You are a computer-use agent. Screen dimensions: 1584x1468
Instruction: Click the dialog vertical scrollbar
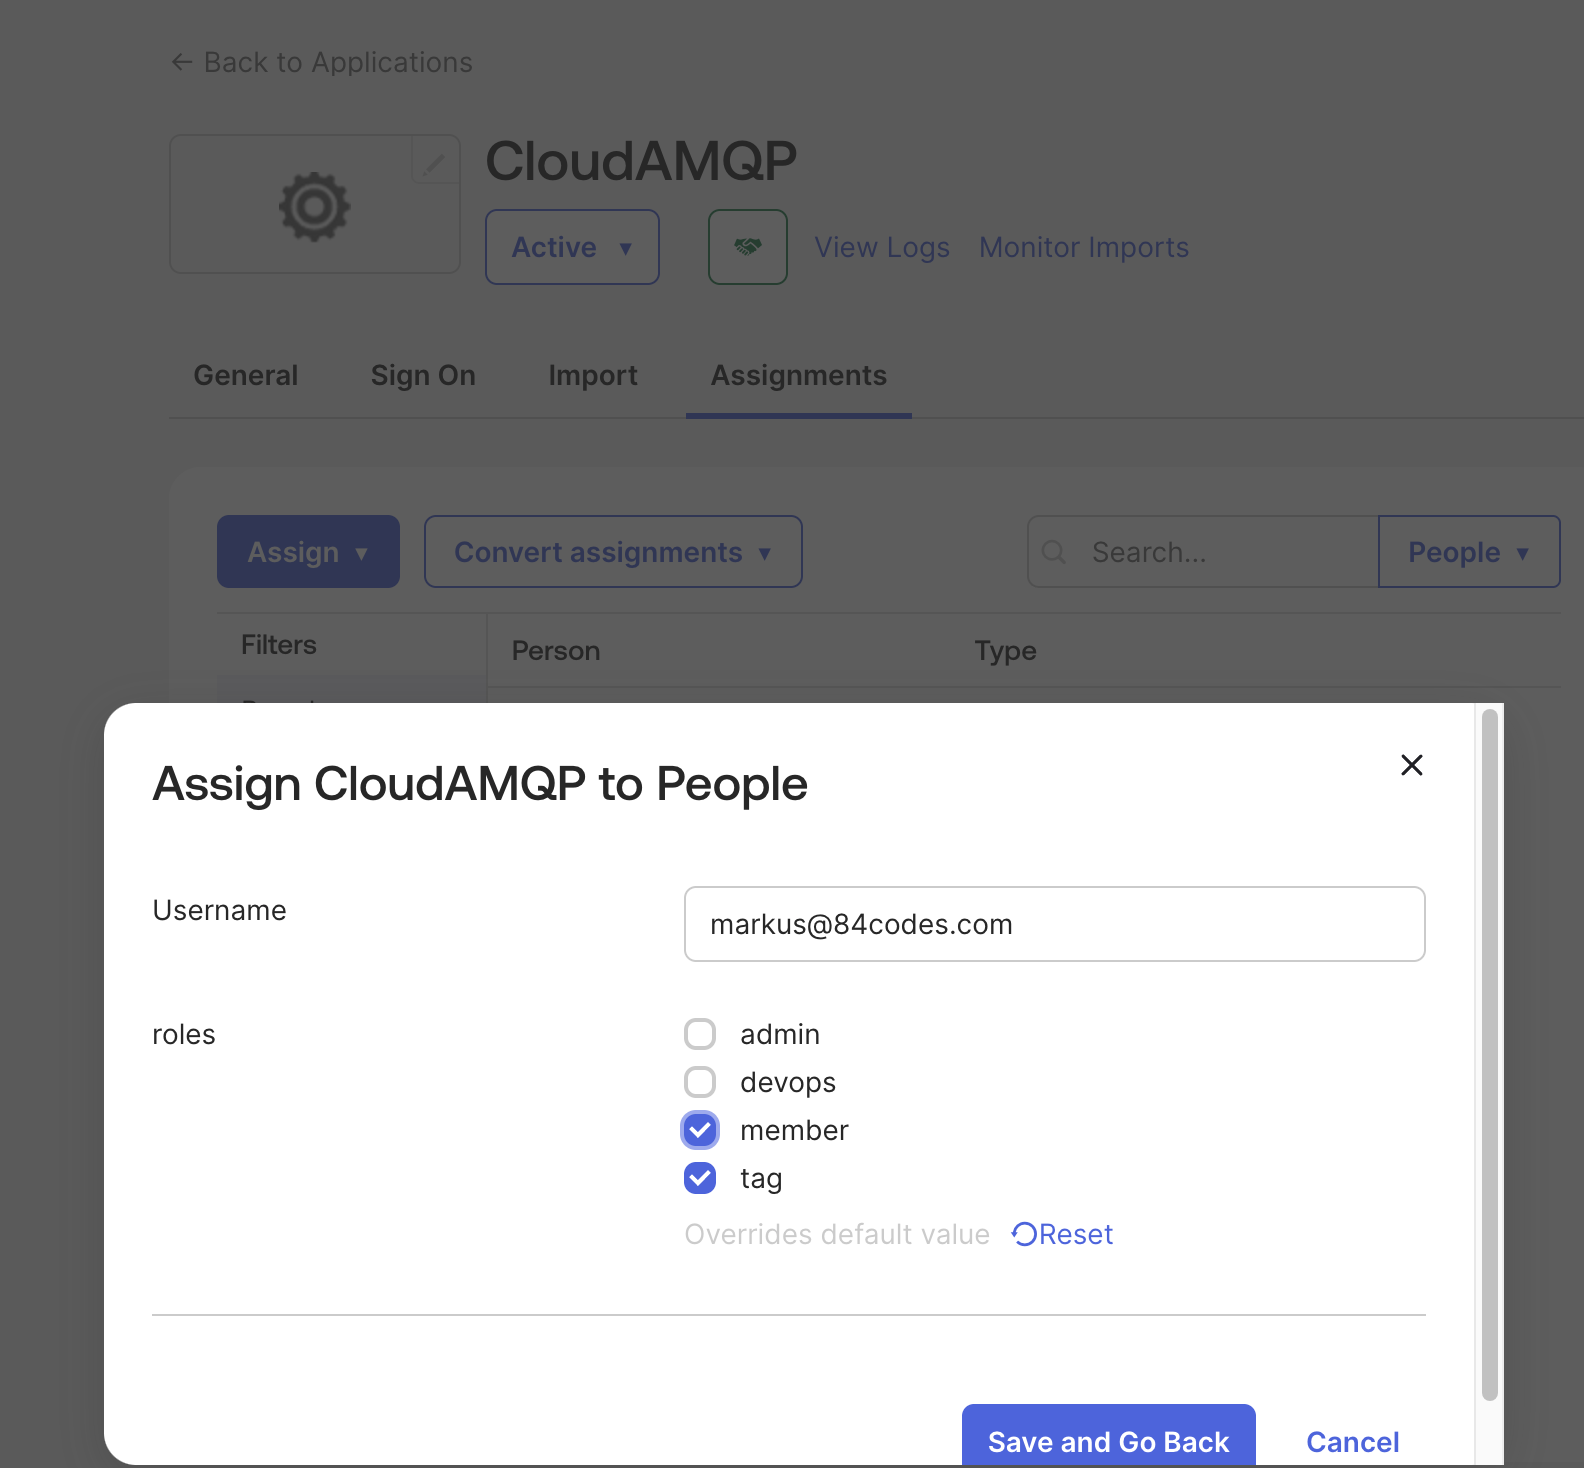pos(1489,1055)
